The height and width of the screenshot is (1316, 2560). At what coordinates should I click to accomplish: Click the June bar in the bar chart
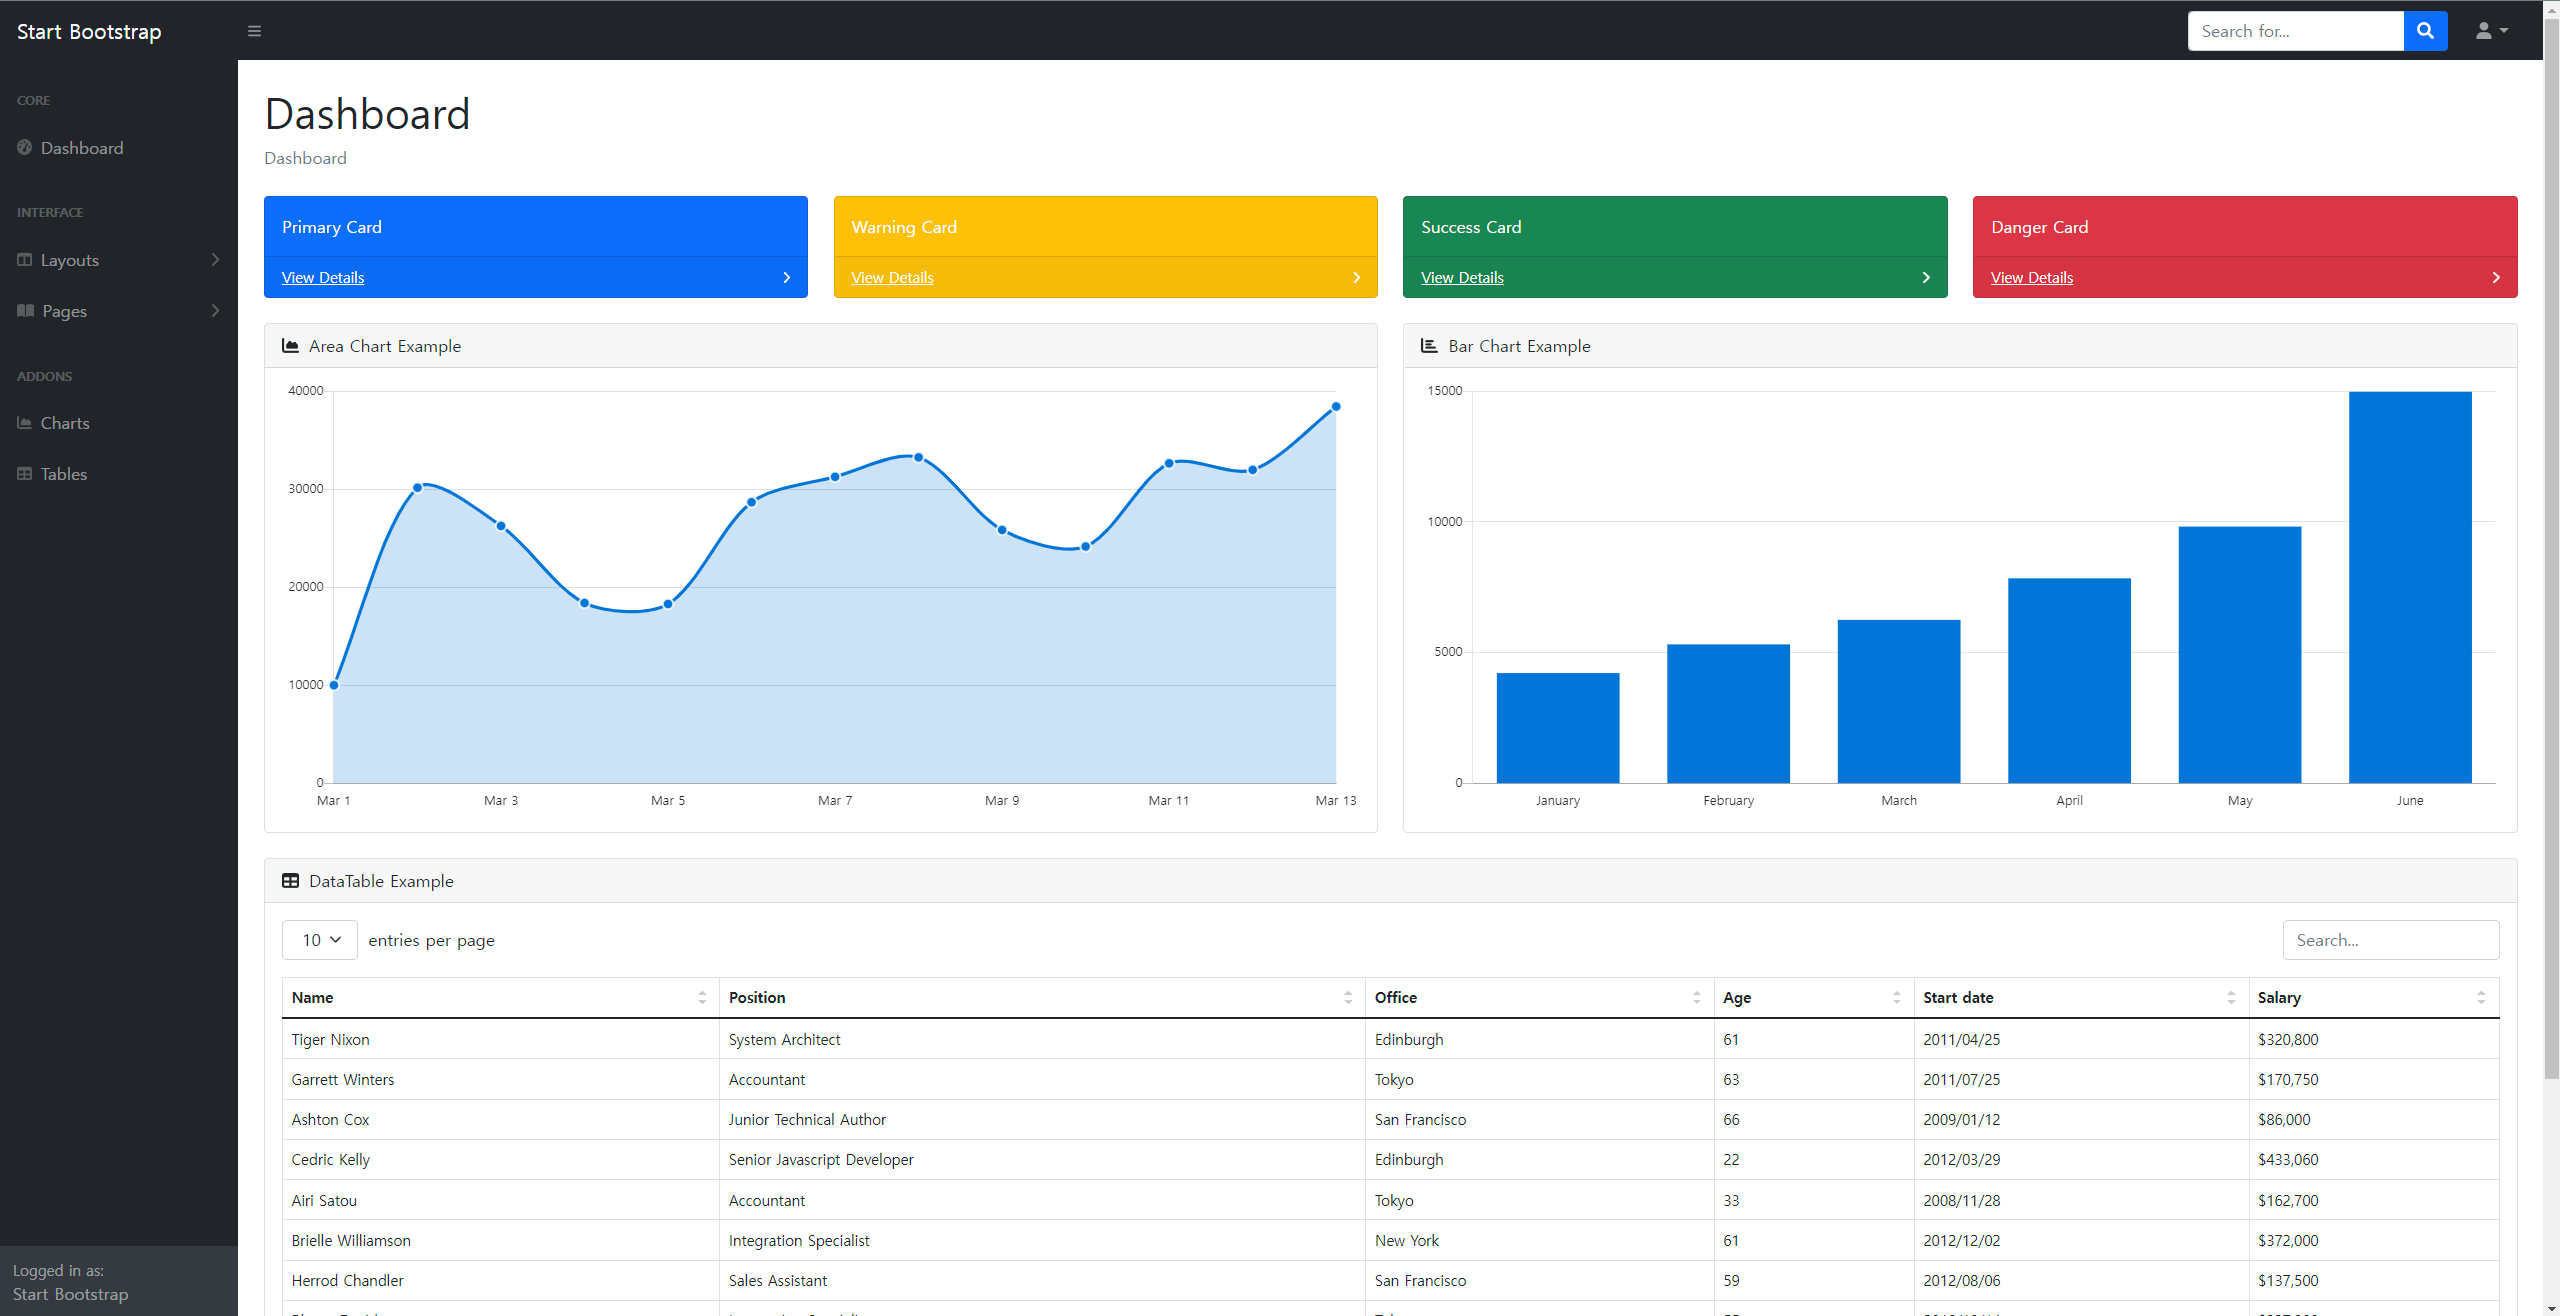click(x=2410, y=587)
